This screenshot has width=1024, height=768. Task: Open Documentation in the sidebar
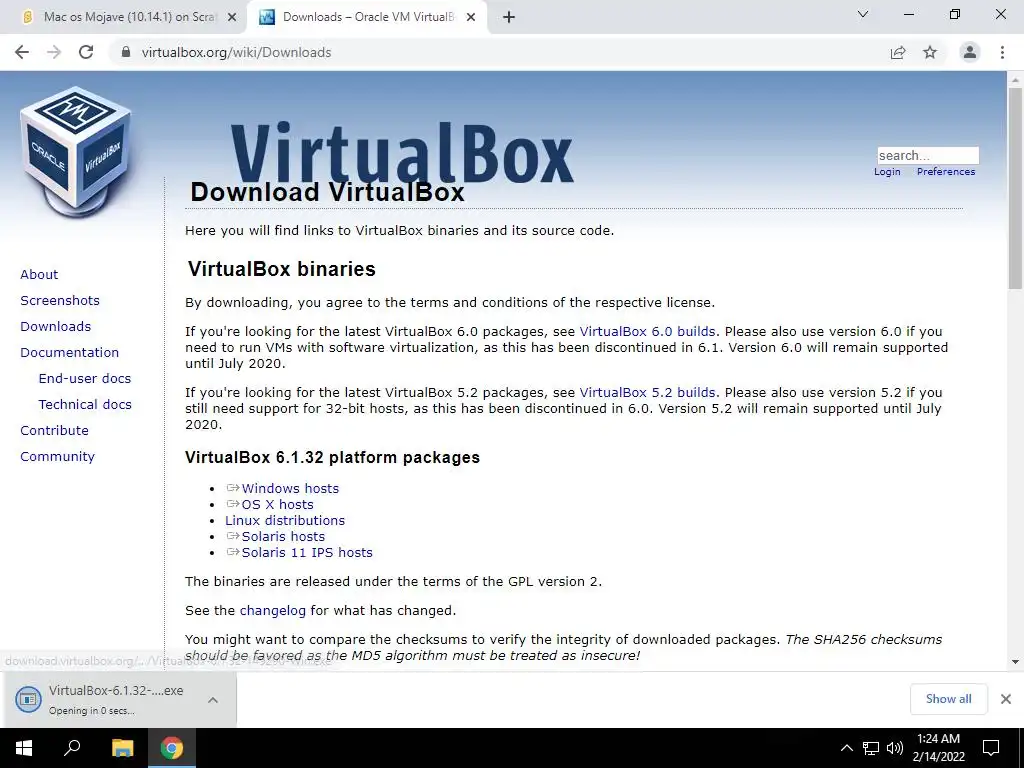[x=70, y=353]
